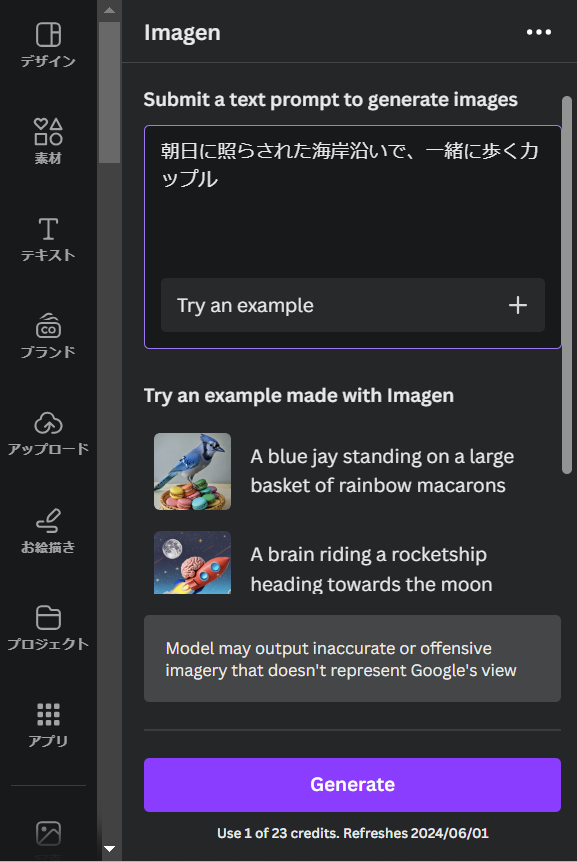This screenshot has height=862, width=577.
Task: Open the photo icon at sidebar bottom
Action: coord(48,833)
